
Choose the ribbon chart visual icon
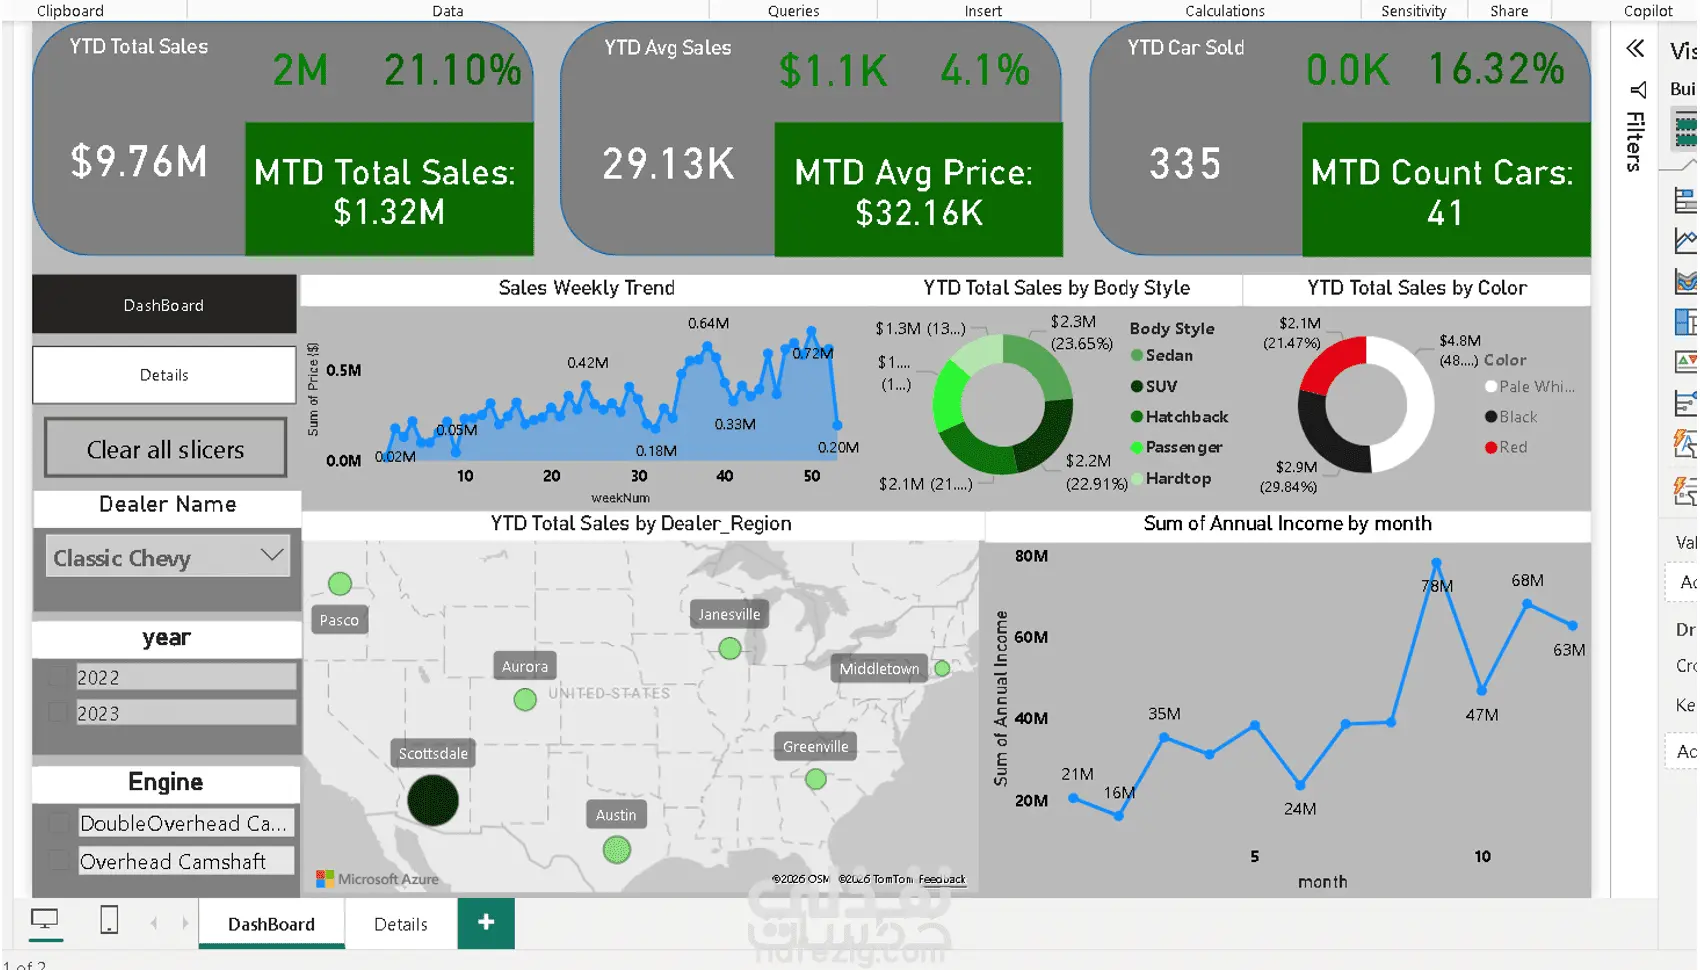pyautogui.click(x=1686, y=282)
